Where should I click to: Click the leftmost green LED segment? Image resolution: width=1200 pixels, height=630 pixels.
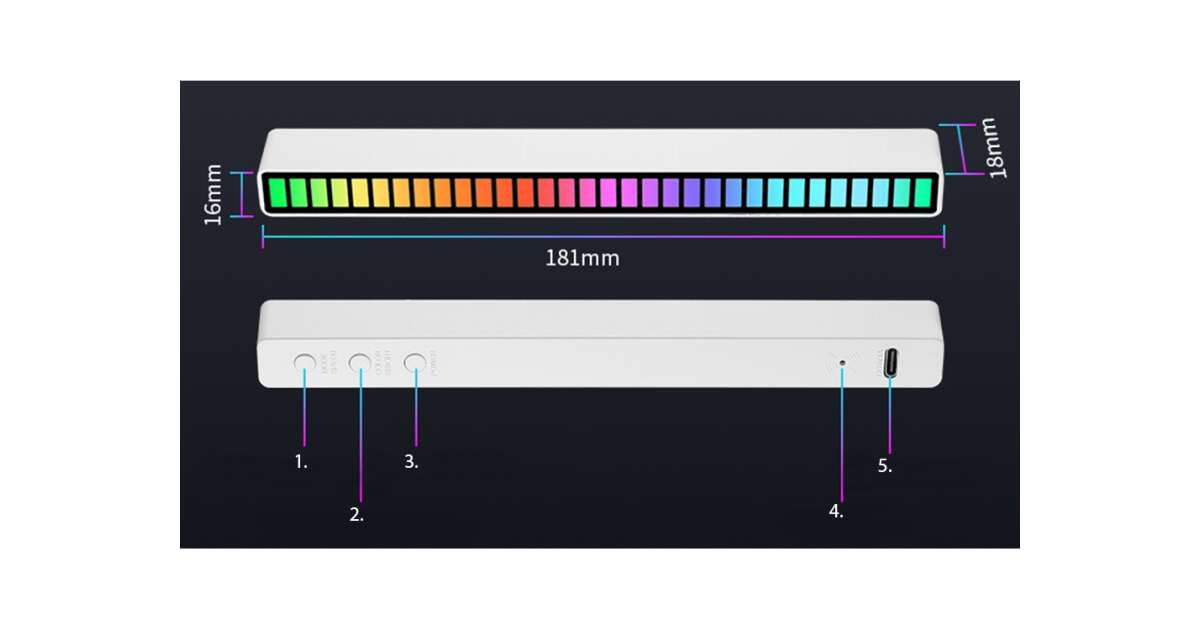tap(277, 193)
